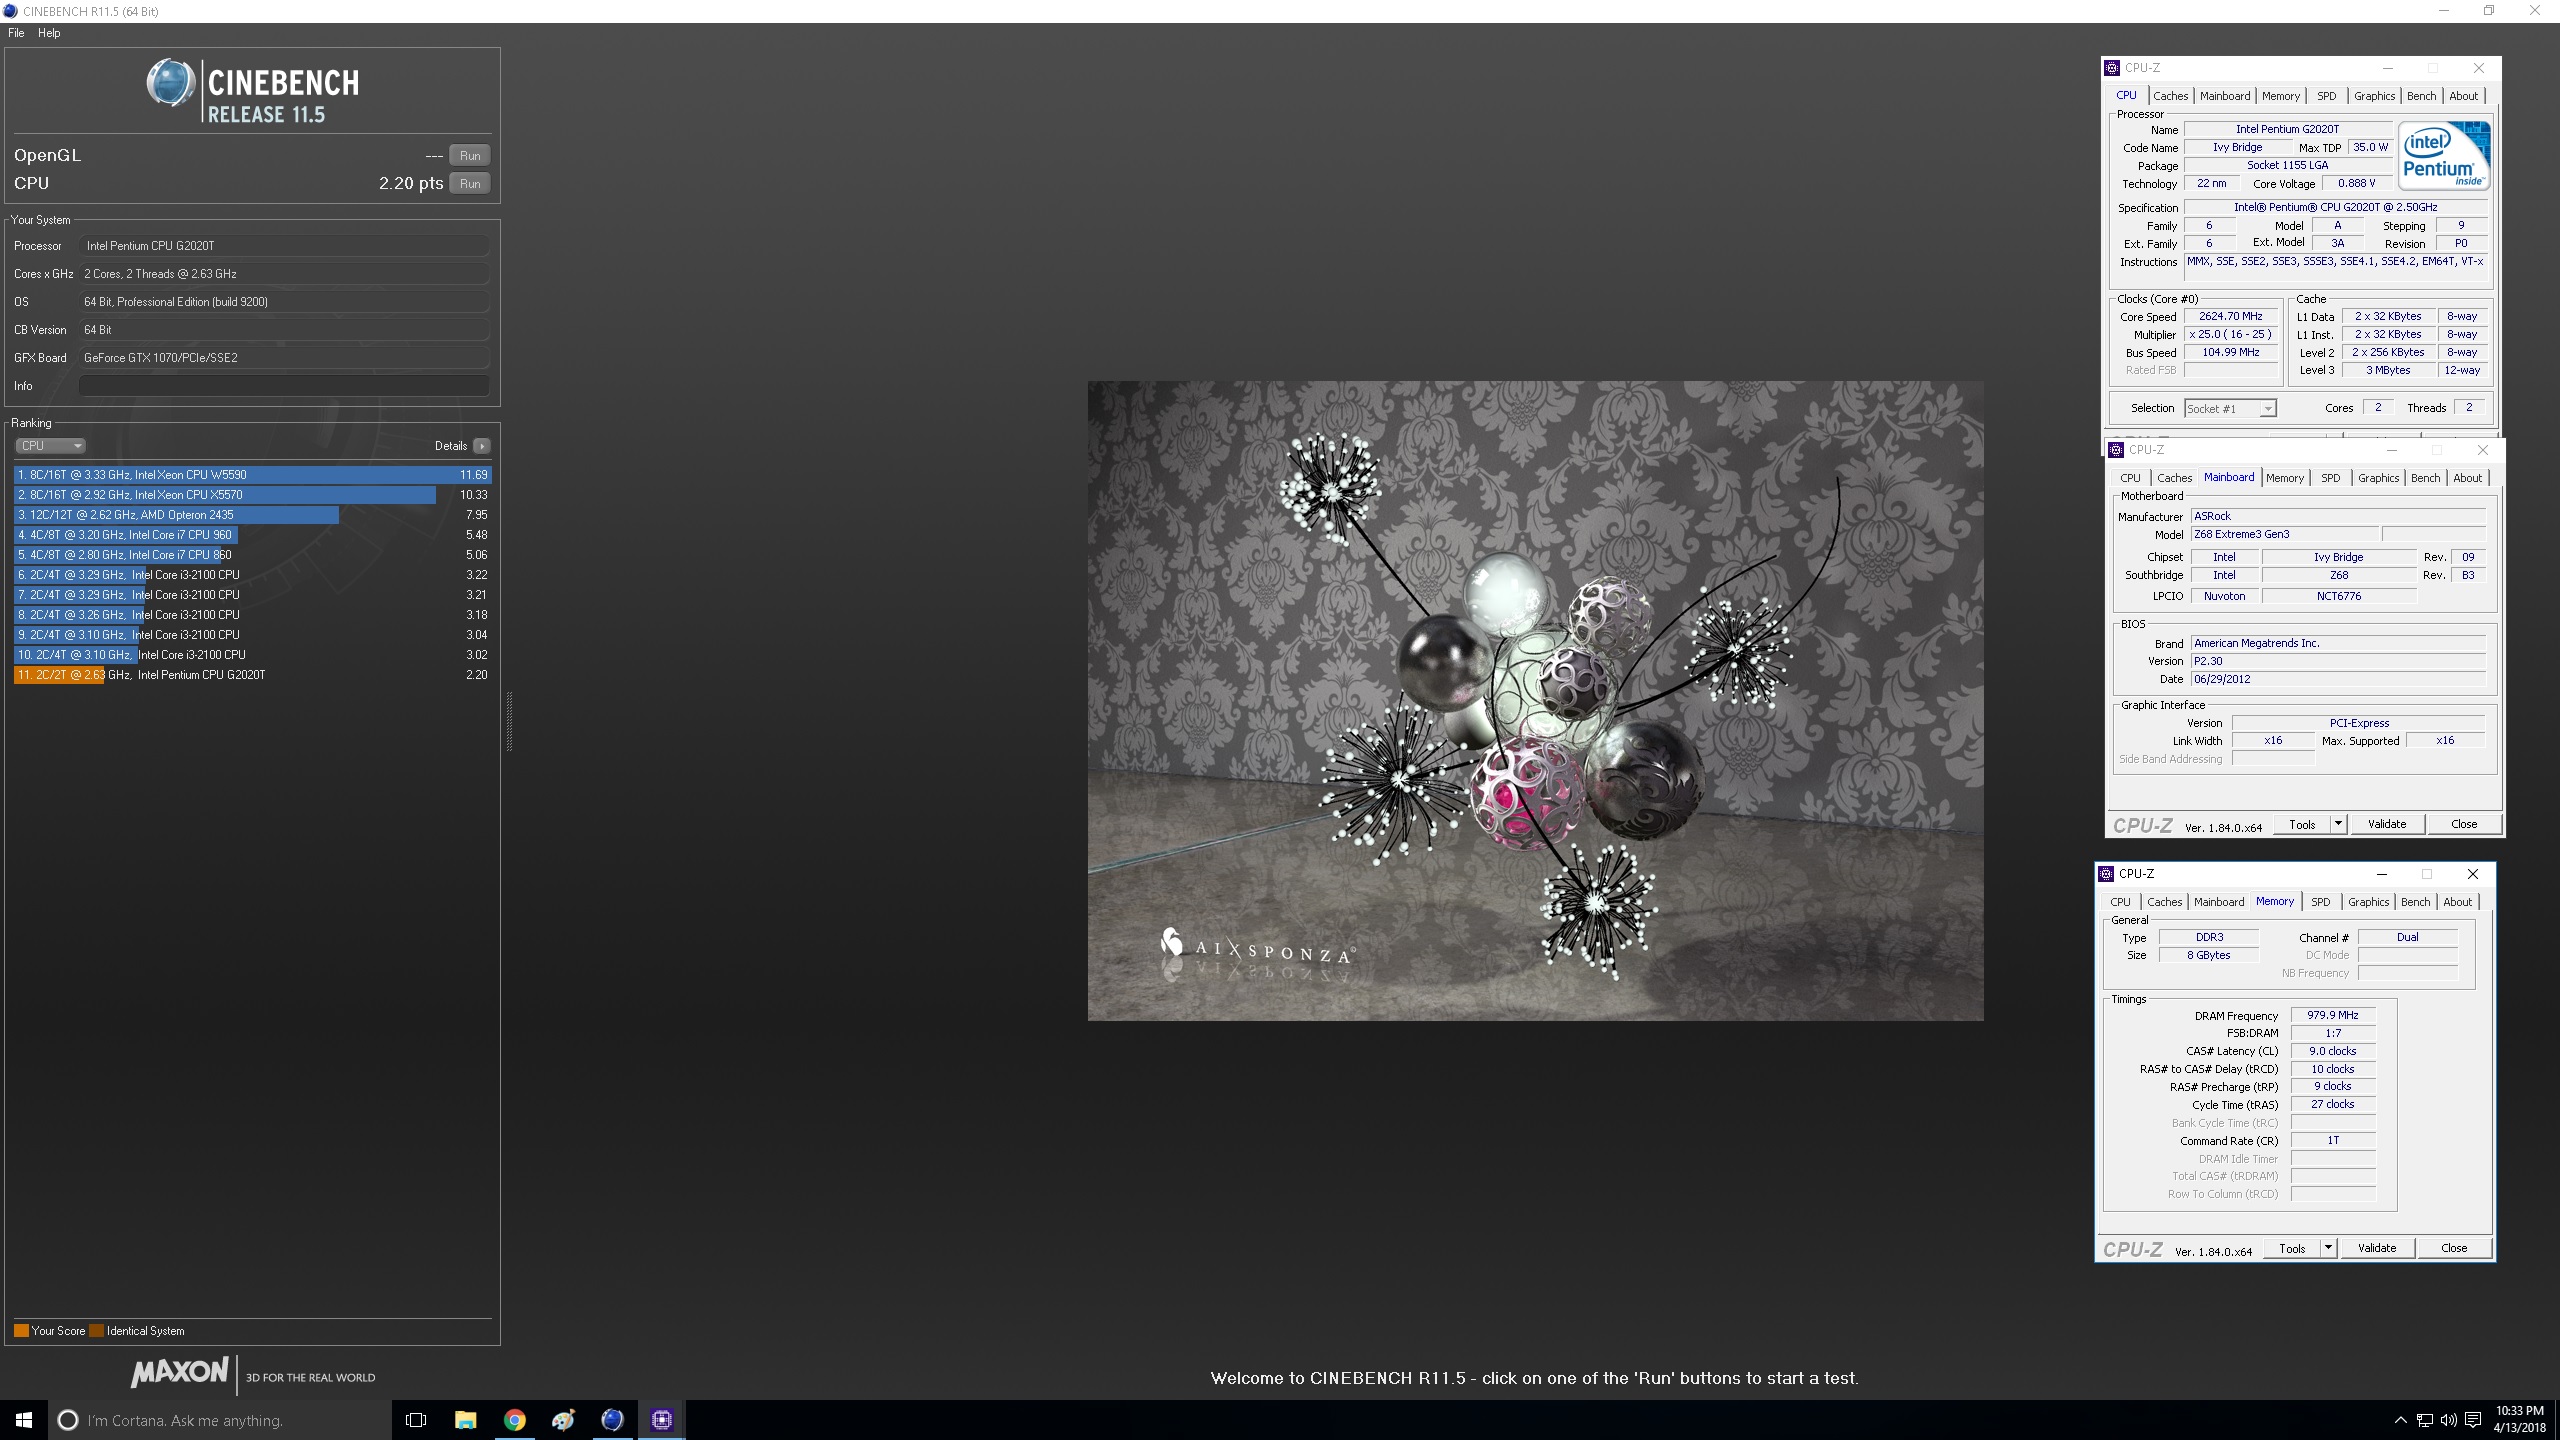Click the Cinebench logo sphere
The image size is (2560, 1440).
tap(170, 83)
